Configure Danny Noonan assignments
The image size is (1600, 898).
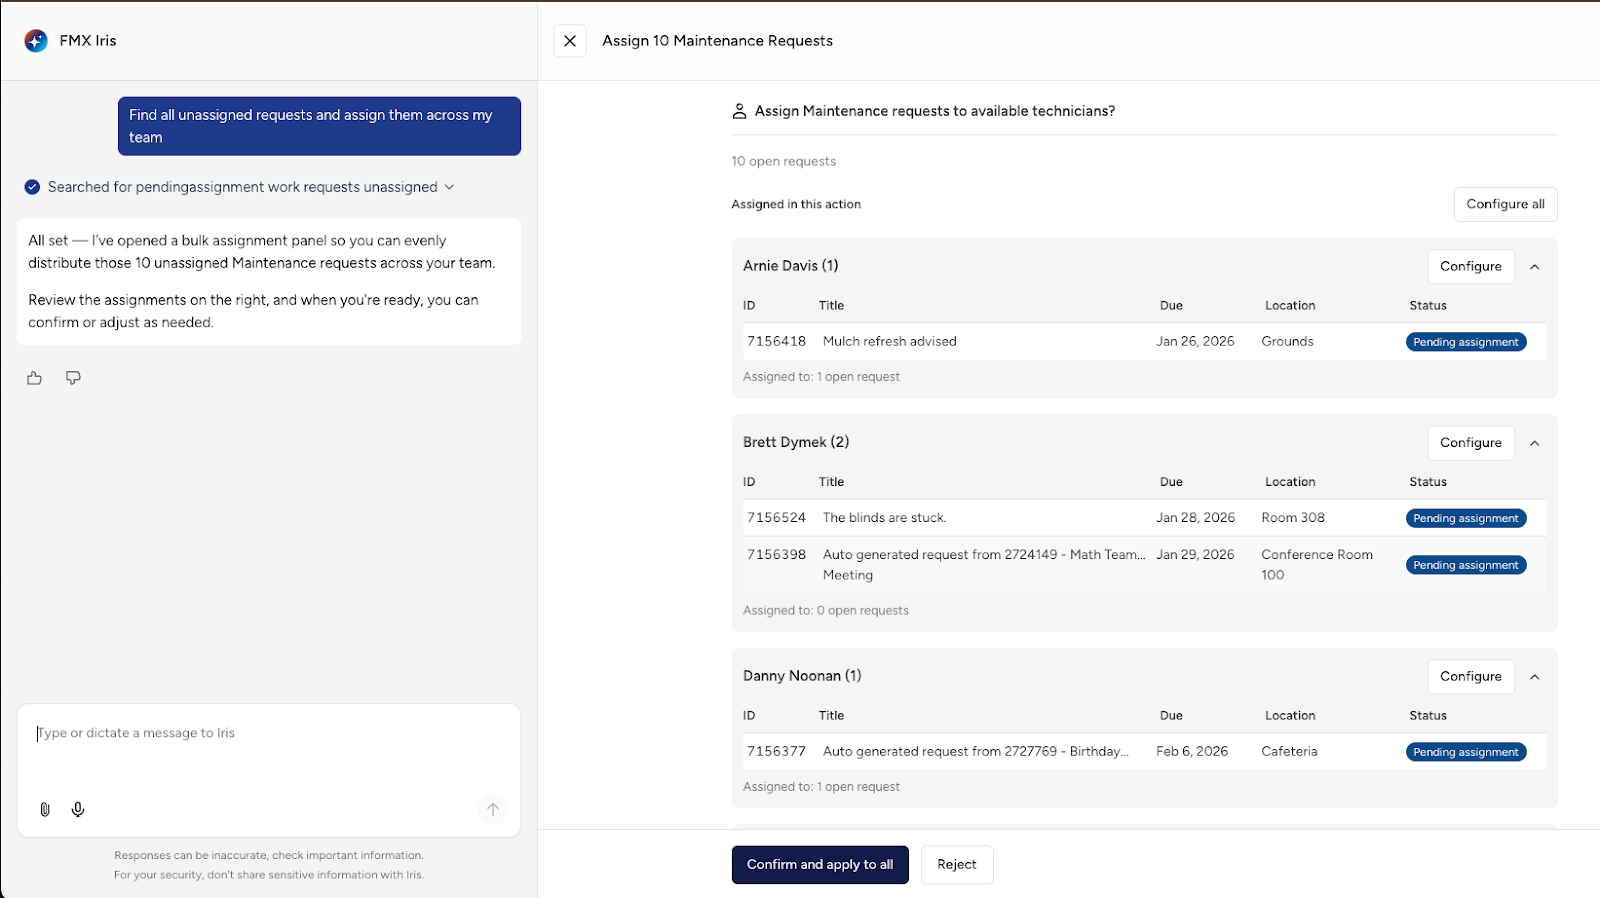click(1470, 677)
